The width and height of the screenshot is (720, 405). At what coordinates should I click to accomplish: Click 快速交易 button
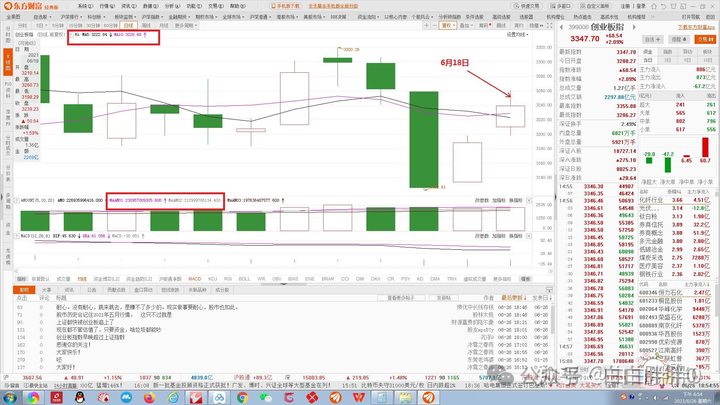coord(527,6)
